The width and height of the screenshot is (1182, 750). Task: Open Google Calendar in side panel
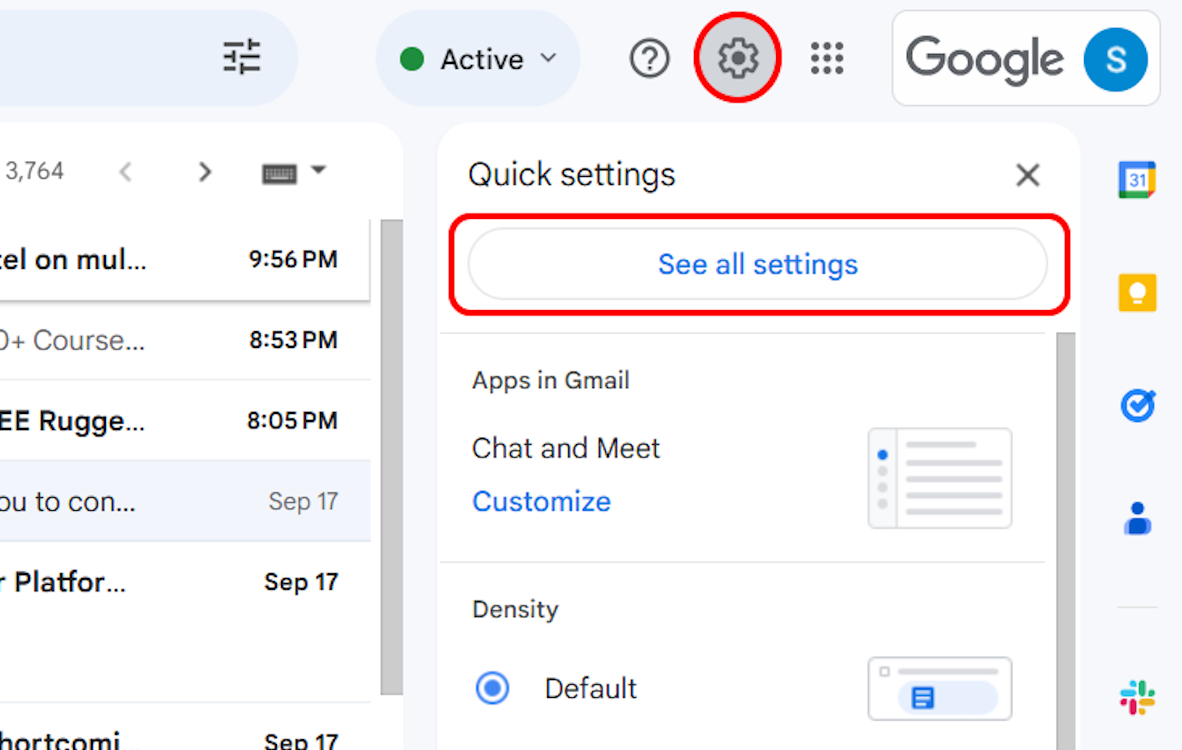point(1137,180)
